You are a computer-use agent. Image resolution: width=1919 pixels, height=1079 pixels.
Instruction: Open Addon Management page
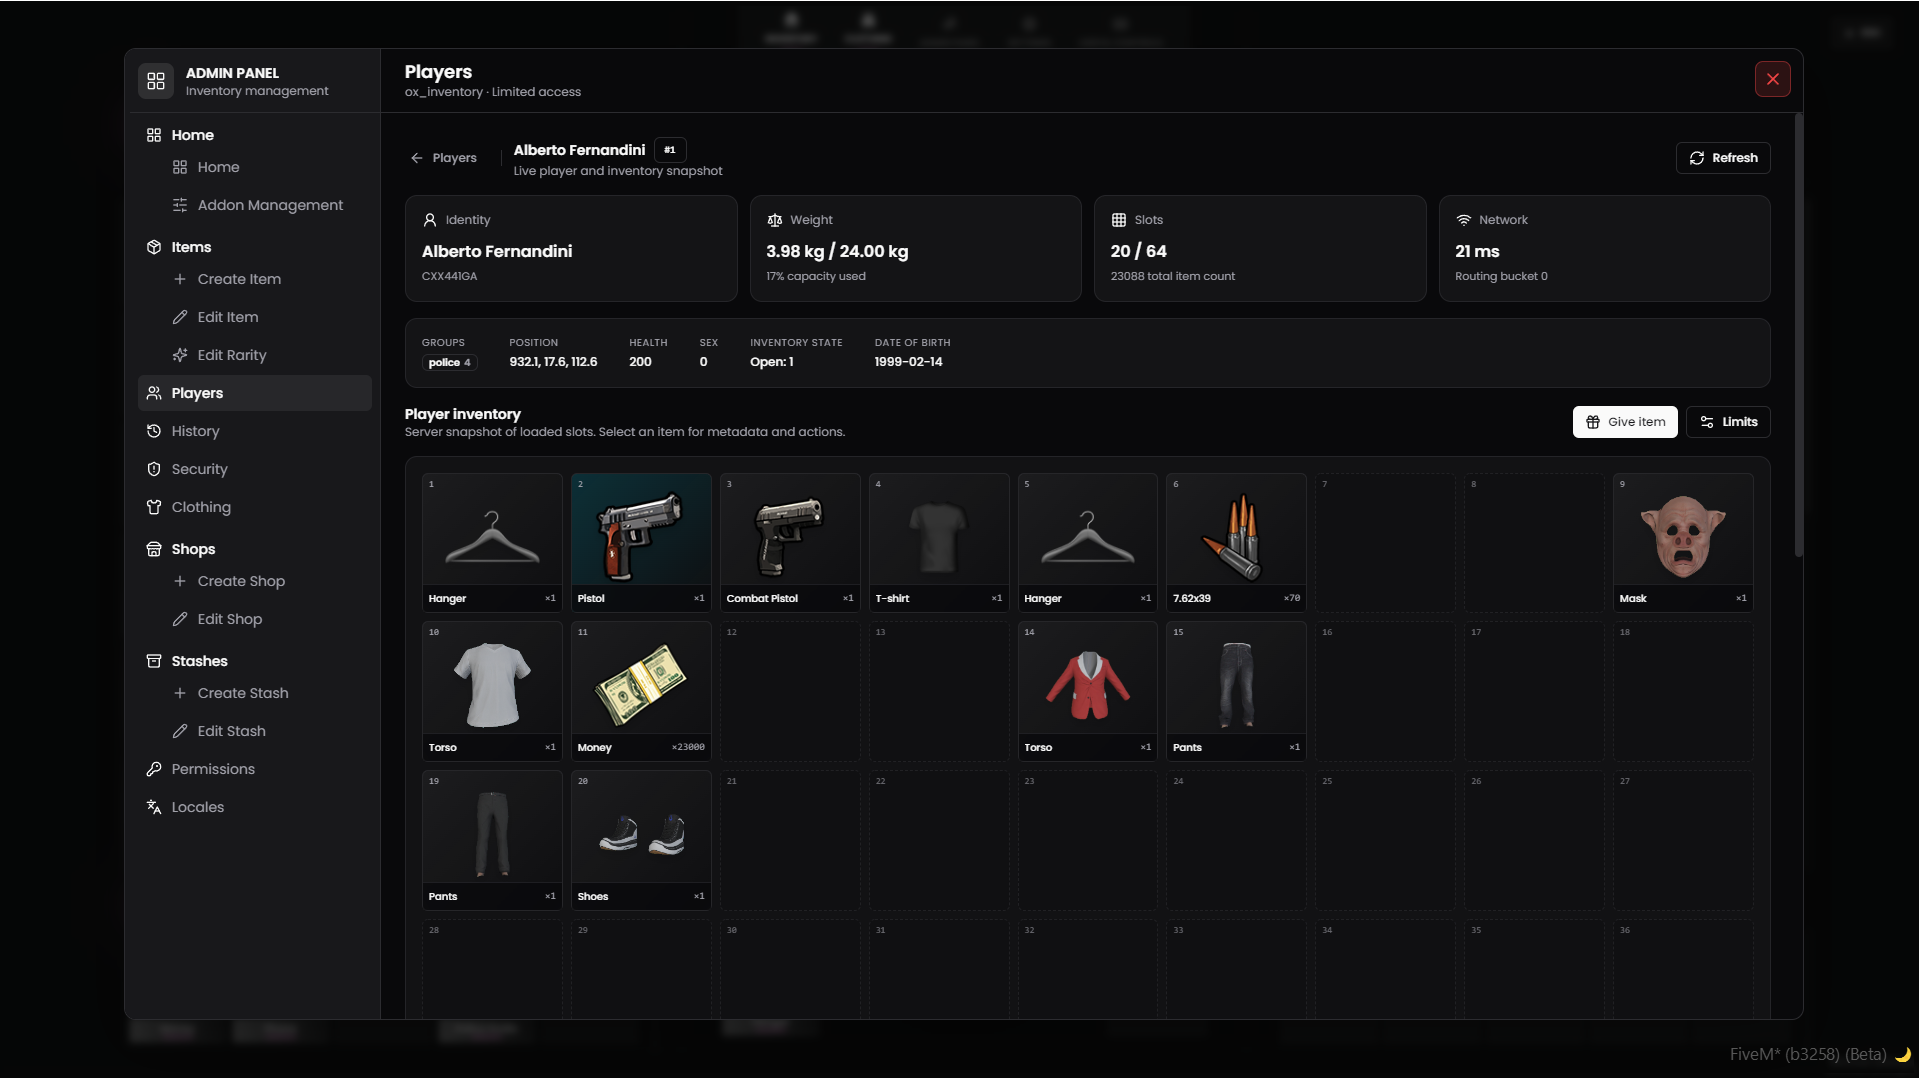pos(270,205)
